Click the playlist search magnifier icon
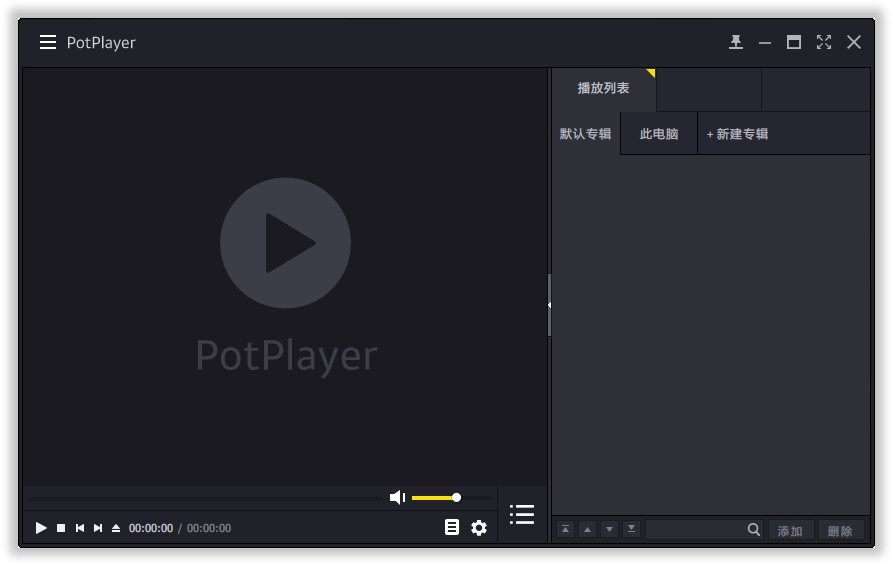 tap(753, 530)
